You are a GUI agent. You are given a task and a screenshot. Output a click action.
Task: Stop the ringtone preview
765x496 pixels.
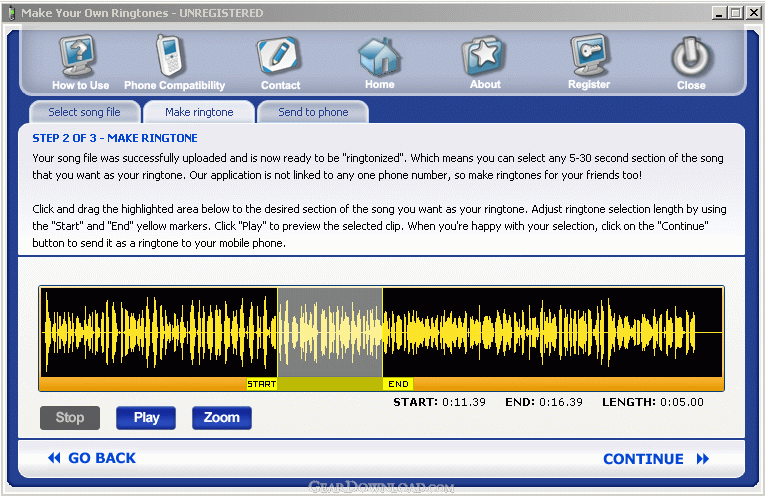(x=70, y=418)
